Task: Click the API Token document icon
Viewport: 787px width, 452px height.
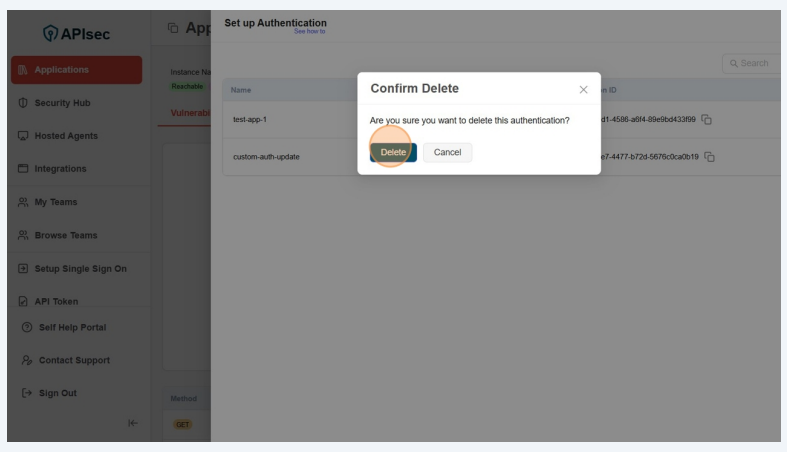Action: click(x=23, y=301)
